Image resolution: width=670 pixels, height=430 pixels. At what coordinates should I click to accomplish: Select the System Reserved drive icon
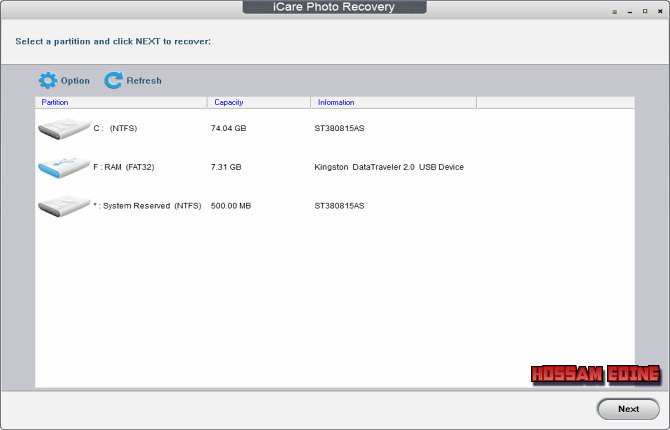point(64,206)
